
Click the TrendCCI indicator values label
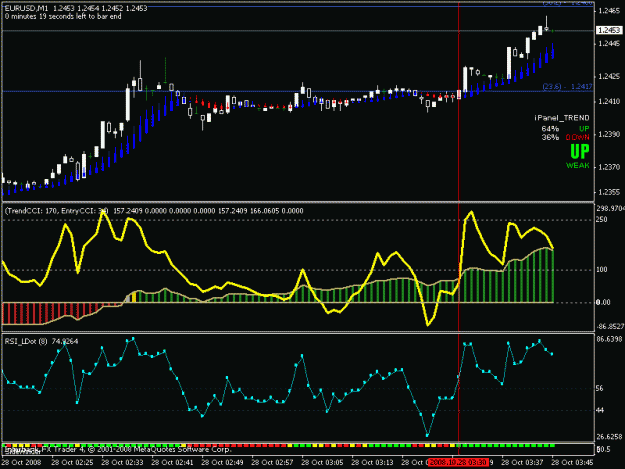[154, 211]
